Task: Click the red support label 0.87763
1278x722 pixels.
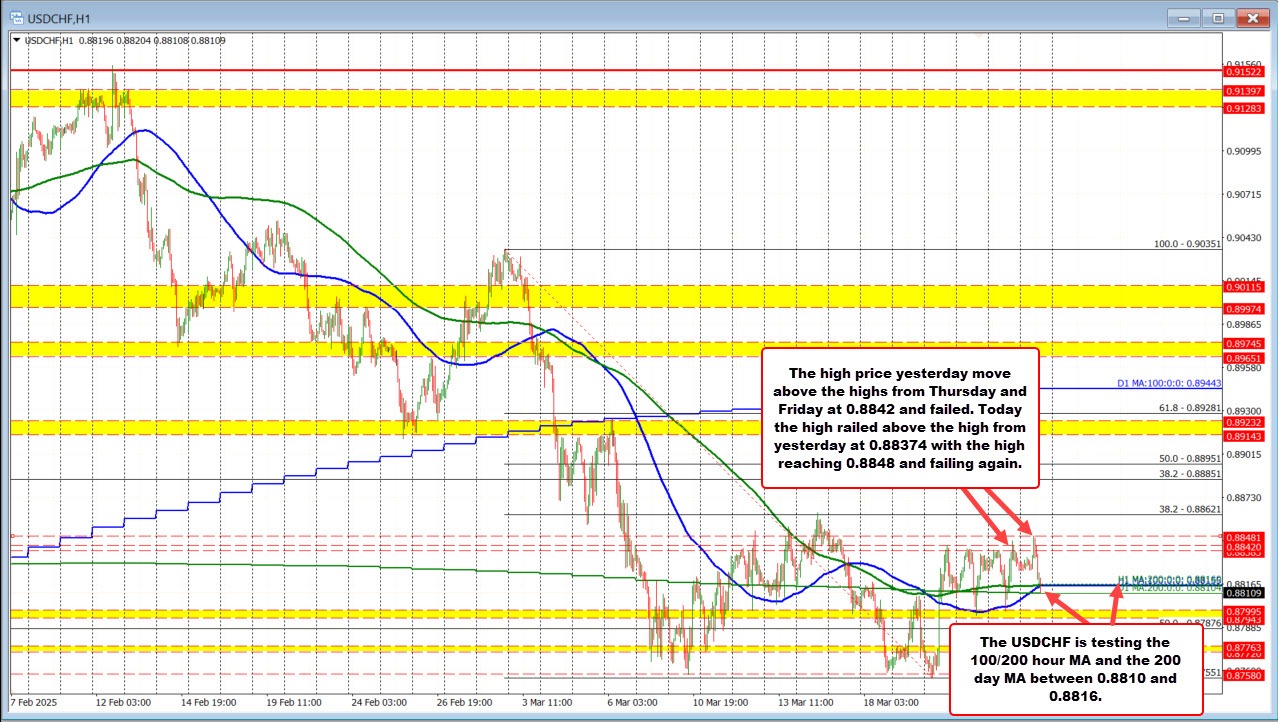Action: [1244, 649]
